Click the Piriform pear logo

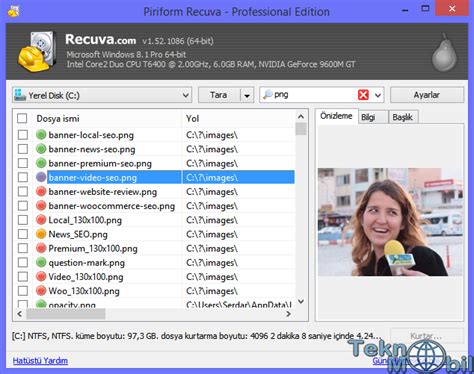444,53
